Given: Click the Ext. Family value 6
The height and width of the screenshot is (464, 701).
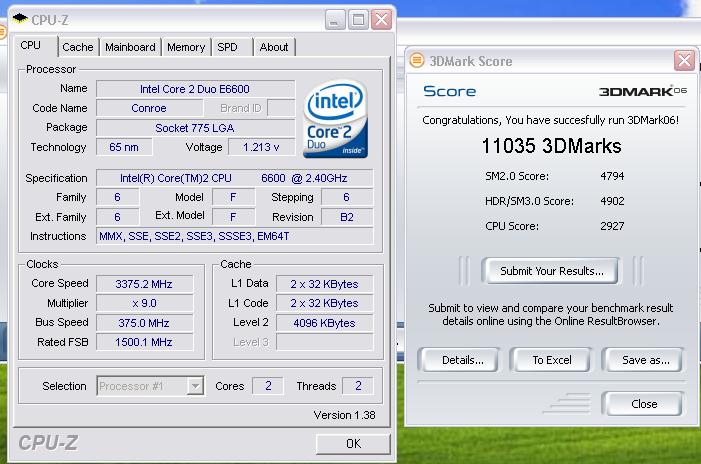Looking at the screenshot, I should [118, 217].
